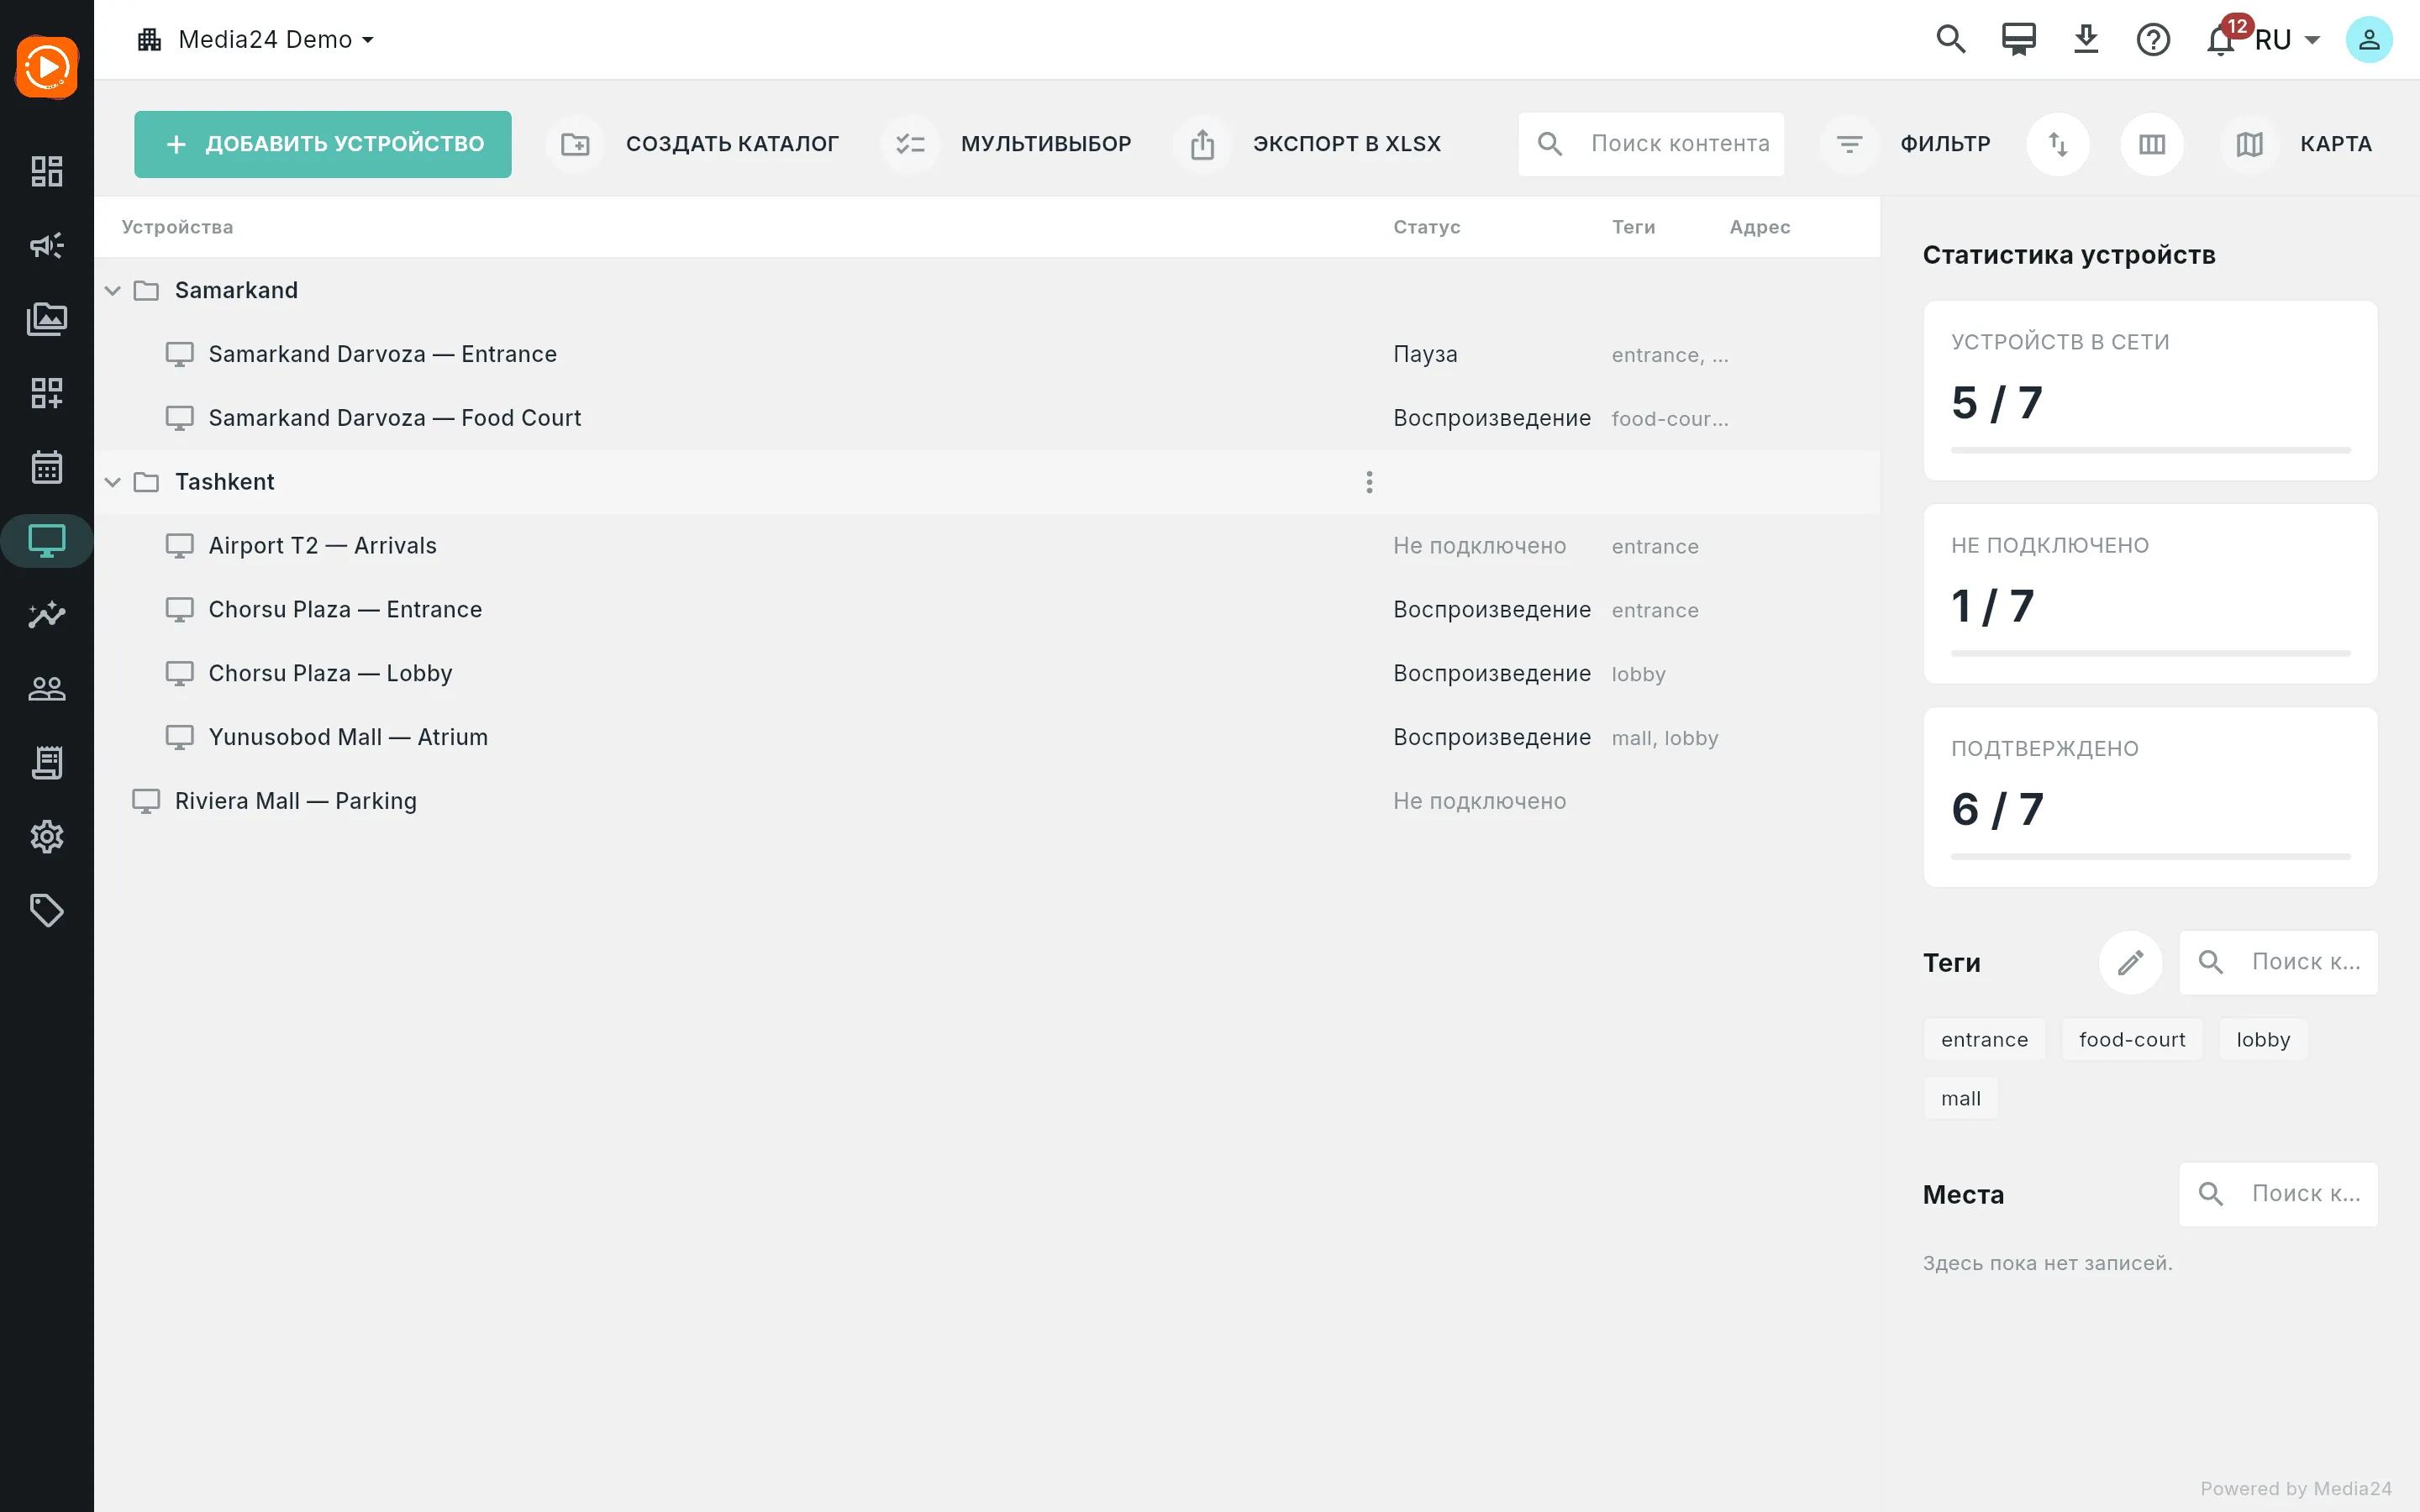This screenshot has width=2420, height=1512.
Task: Click ДОБАВИТЬ УСТРОЙСТВО button
Action: tap(323, 144)
